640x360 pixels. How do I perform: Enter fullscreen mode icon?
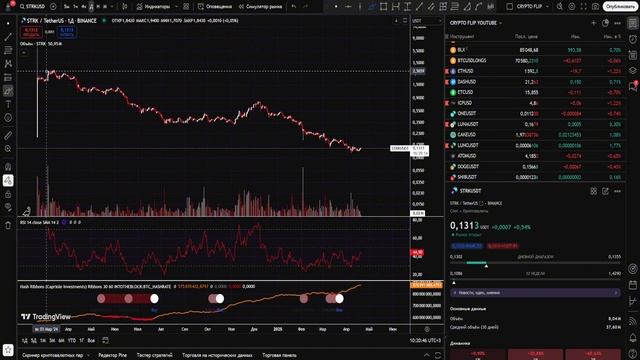click(x=584, y=7)
